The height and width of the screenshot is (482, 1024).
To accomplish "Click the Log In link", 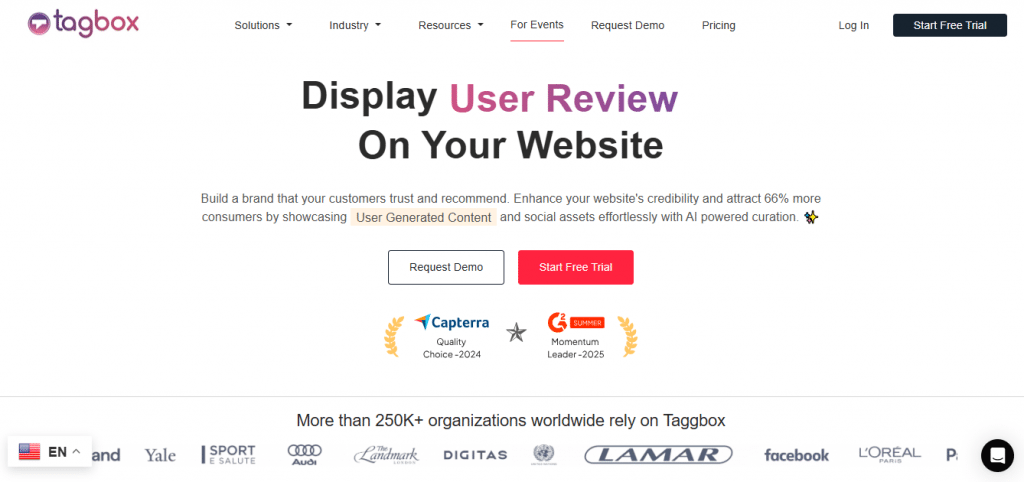I will coord(853,25).
